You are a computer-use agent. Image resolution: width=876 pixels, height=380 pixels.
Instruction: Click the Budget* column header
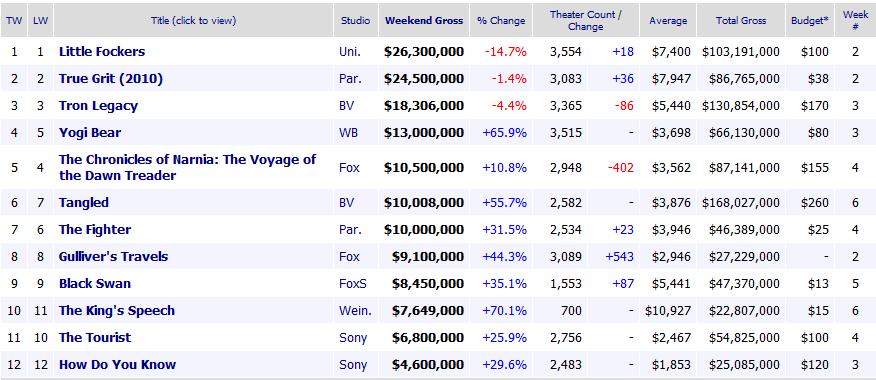pyautogui.click(x=810, y=20)
